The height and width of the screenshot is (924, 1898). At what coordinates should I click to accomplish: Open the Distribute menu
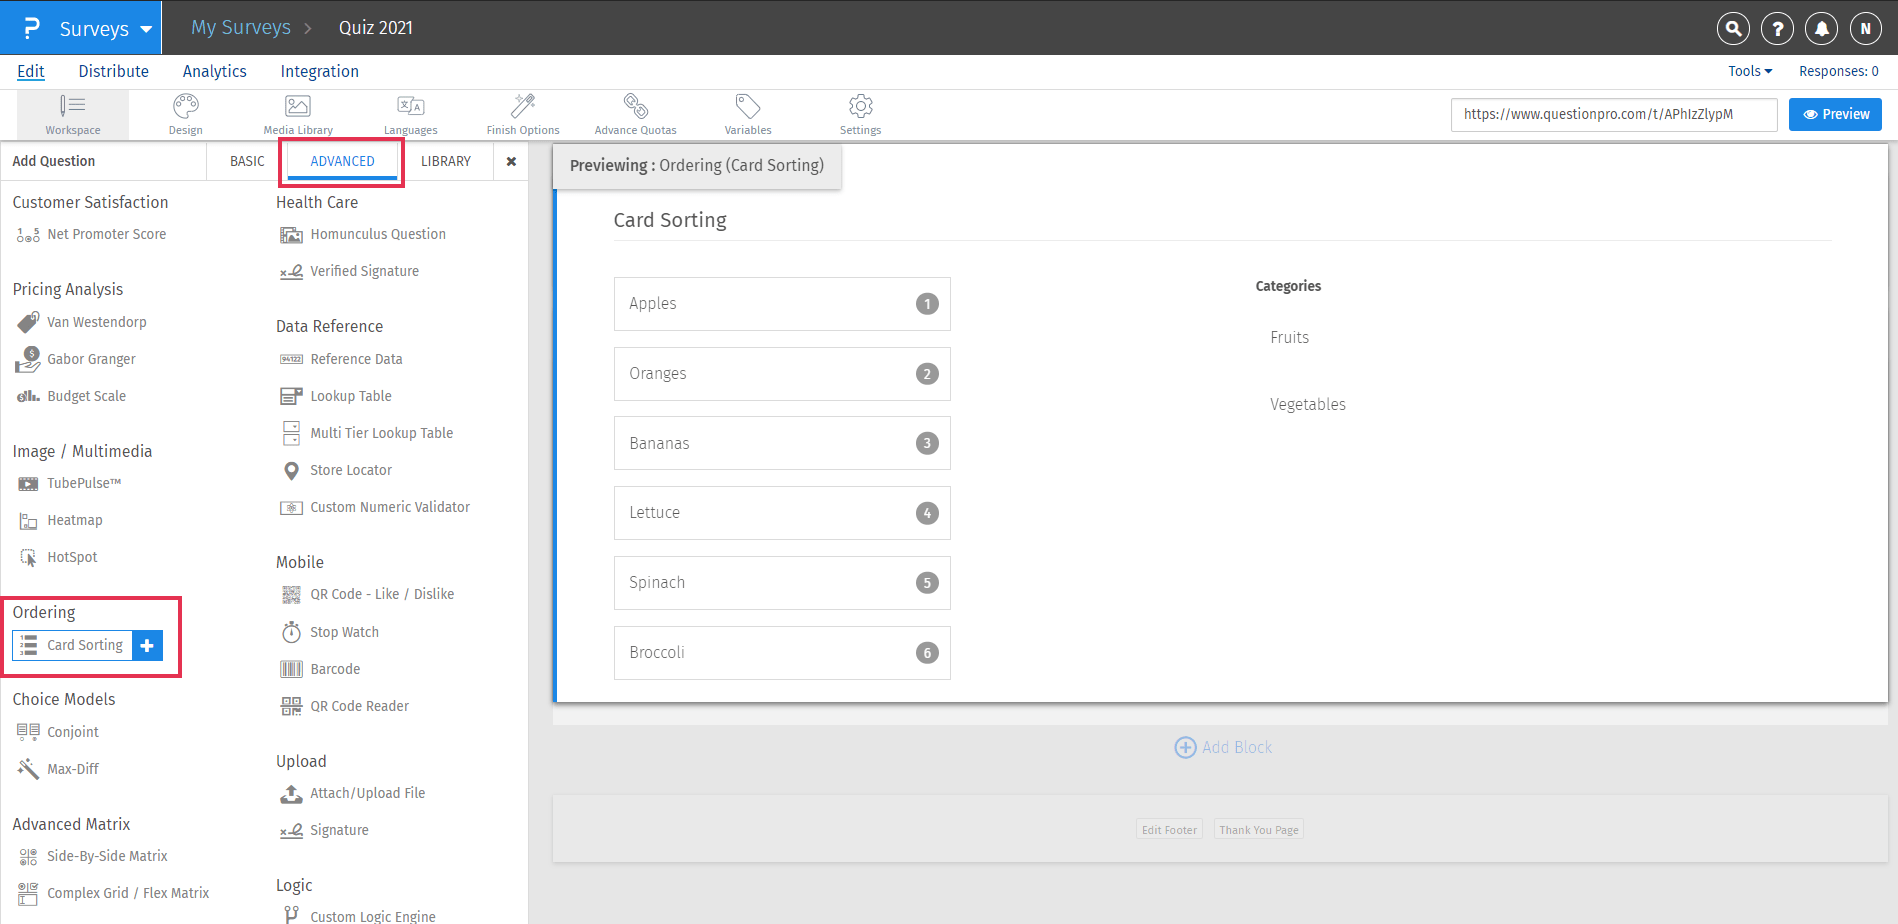tap(113, 70)
